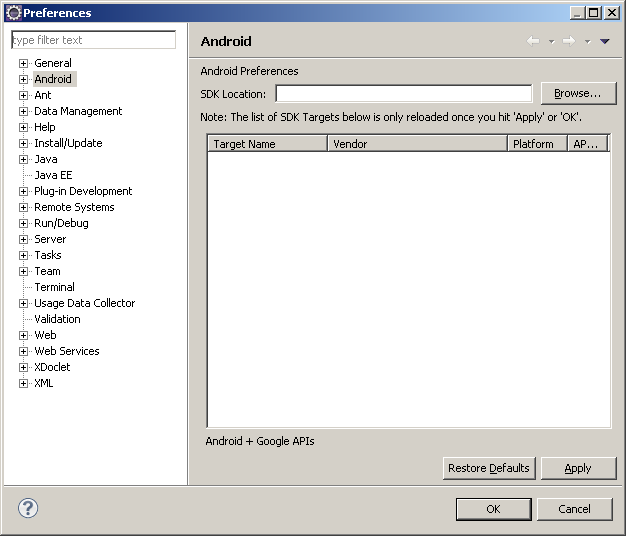The image size is (626, 536).
Task: Select Usage Data Collector entry
Action: tap(85, 303)
